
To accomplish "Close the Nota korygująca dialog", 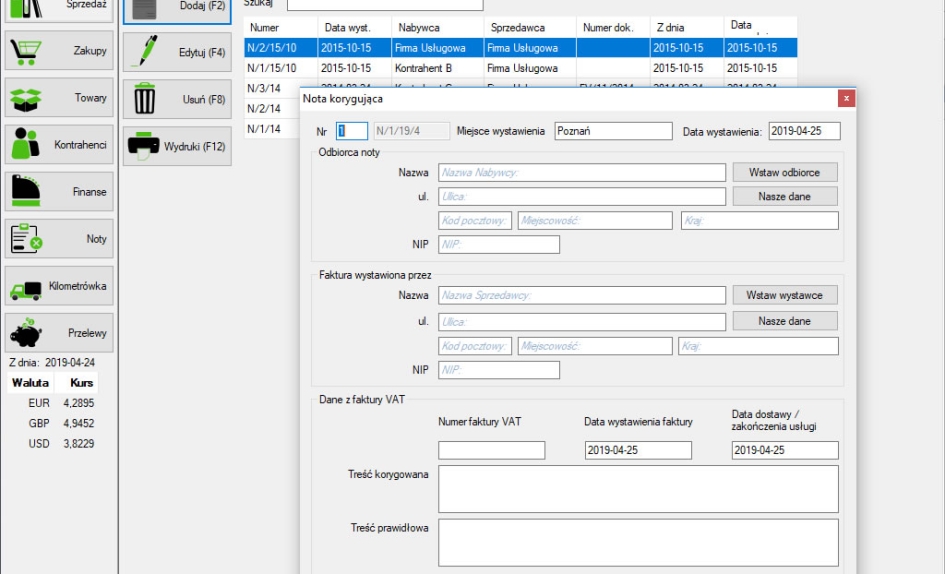I will click(847, 98).
